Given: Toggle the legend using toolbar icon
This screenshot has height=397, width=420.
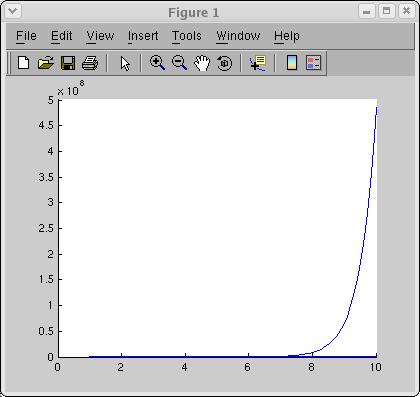Looking at the screenshot, I should pyautogui.click(x=314, y=63).
